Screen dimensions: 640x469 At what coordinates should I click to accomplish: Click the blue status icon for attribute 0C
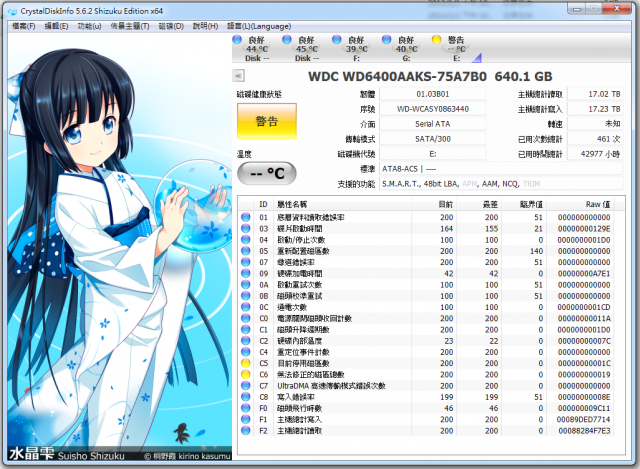pyautogui.click(x=246, y=307)
